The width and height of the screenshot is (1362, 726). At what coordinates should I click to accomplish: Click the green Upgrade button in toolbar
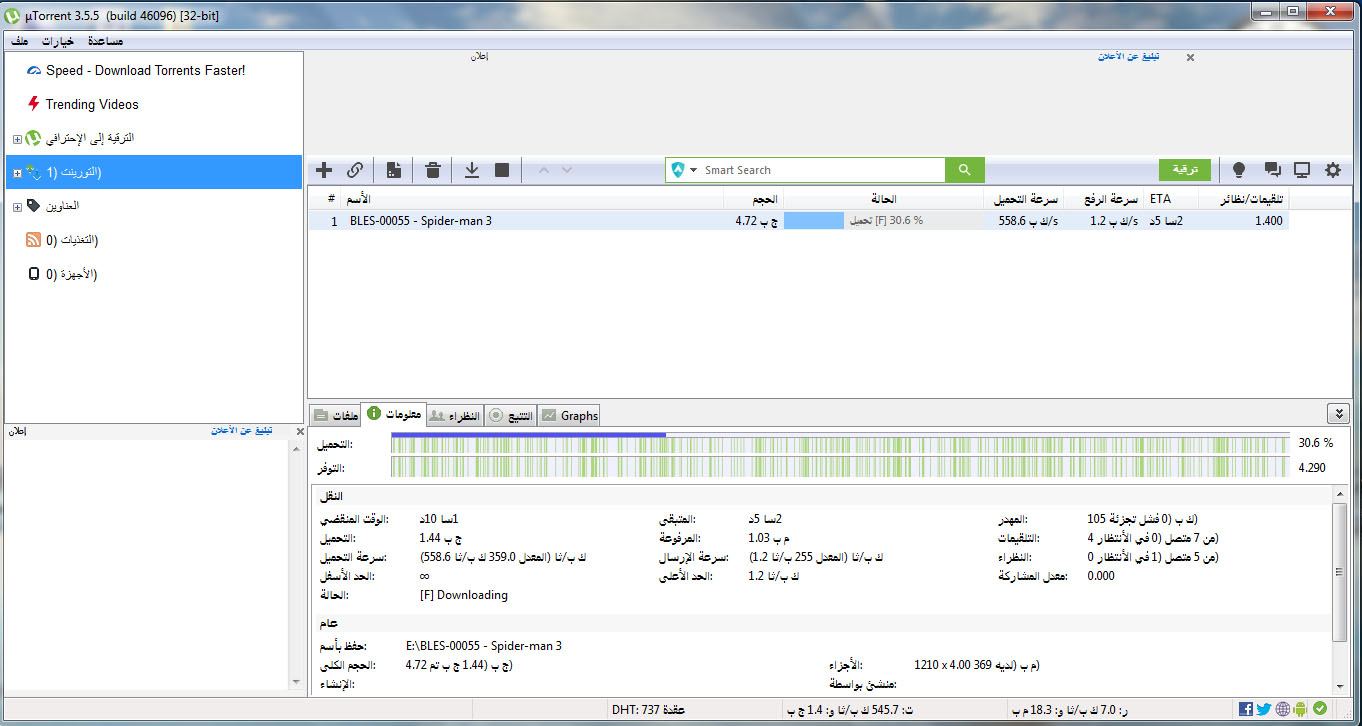pos(1184,170)
